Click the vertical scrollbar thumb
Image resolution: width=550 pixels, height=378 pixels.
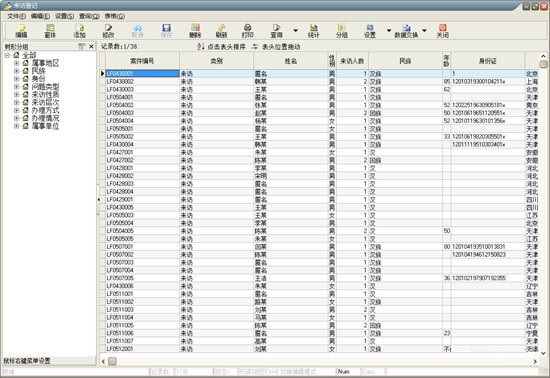tap(543, 64)
